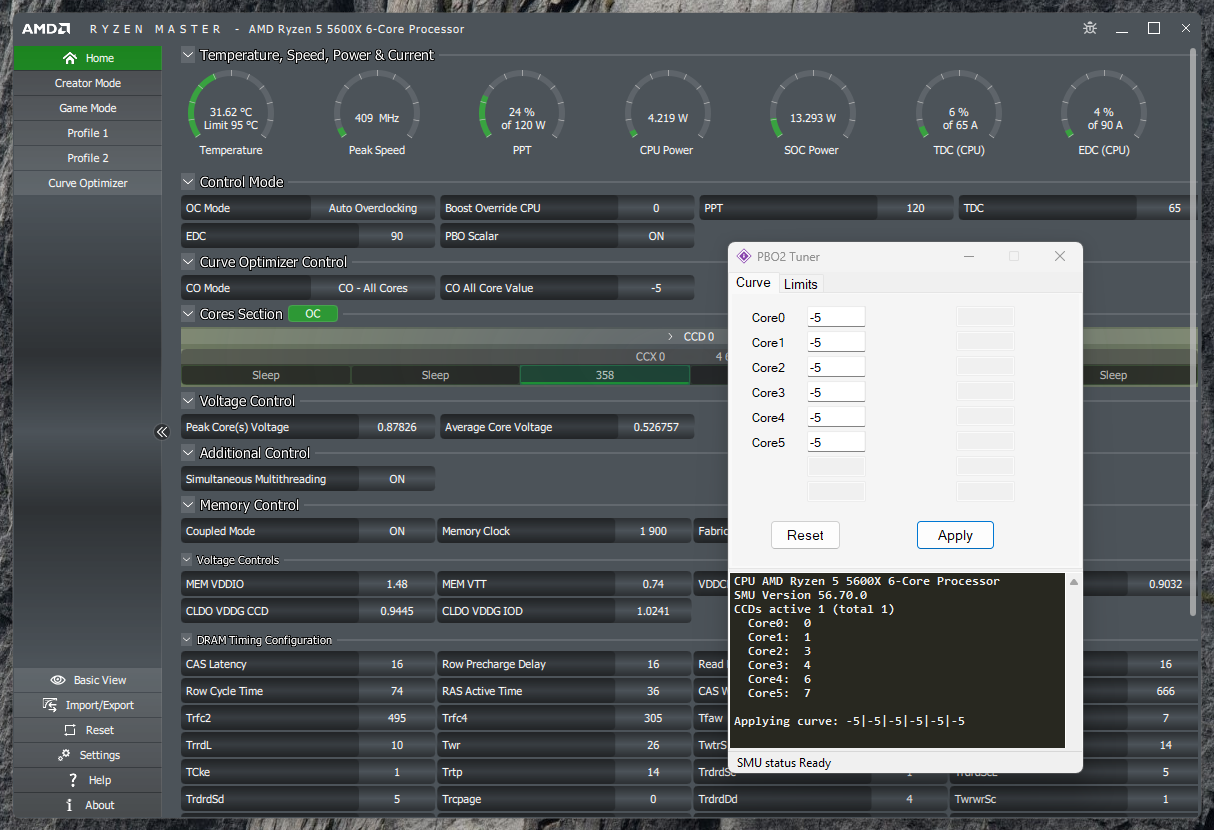The image size is (1214, 830).
Task: Click Apply in PBO2 Tuner
Action: [955, 535]
